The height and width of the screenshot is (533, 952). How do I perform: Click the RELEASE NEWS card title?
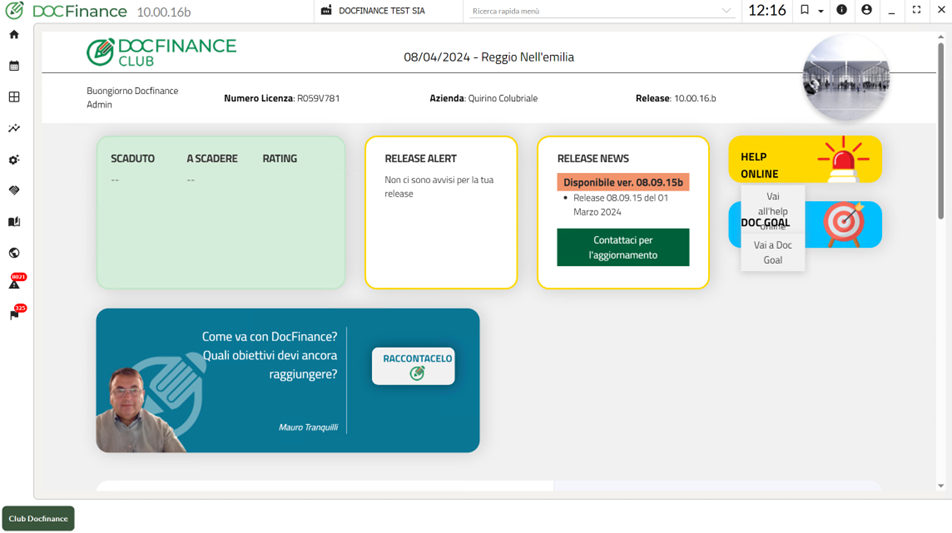click(x=593, y=158)
